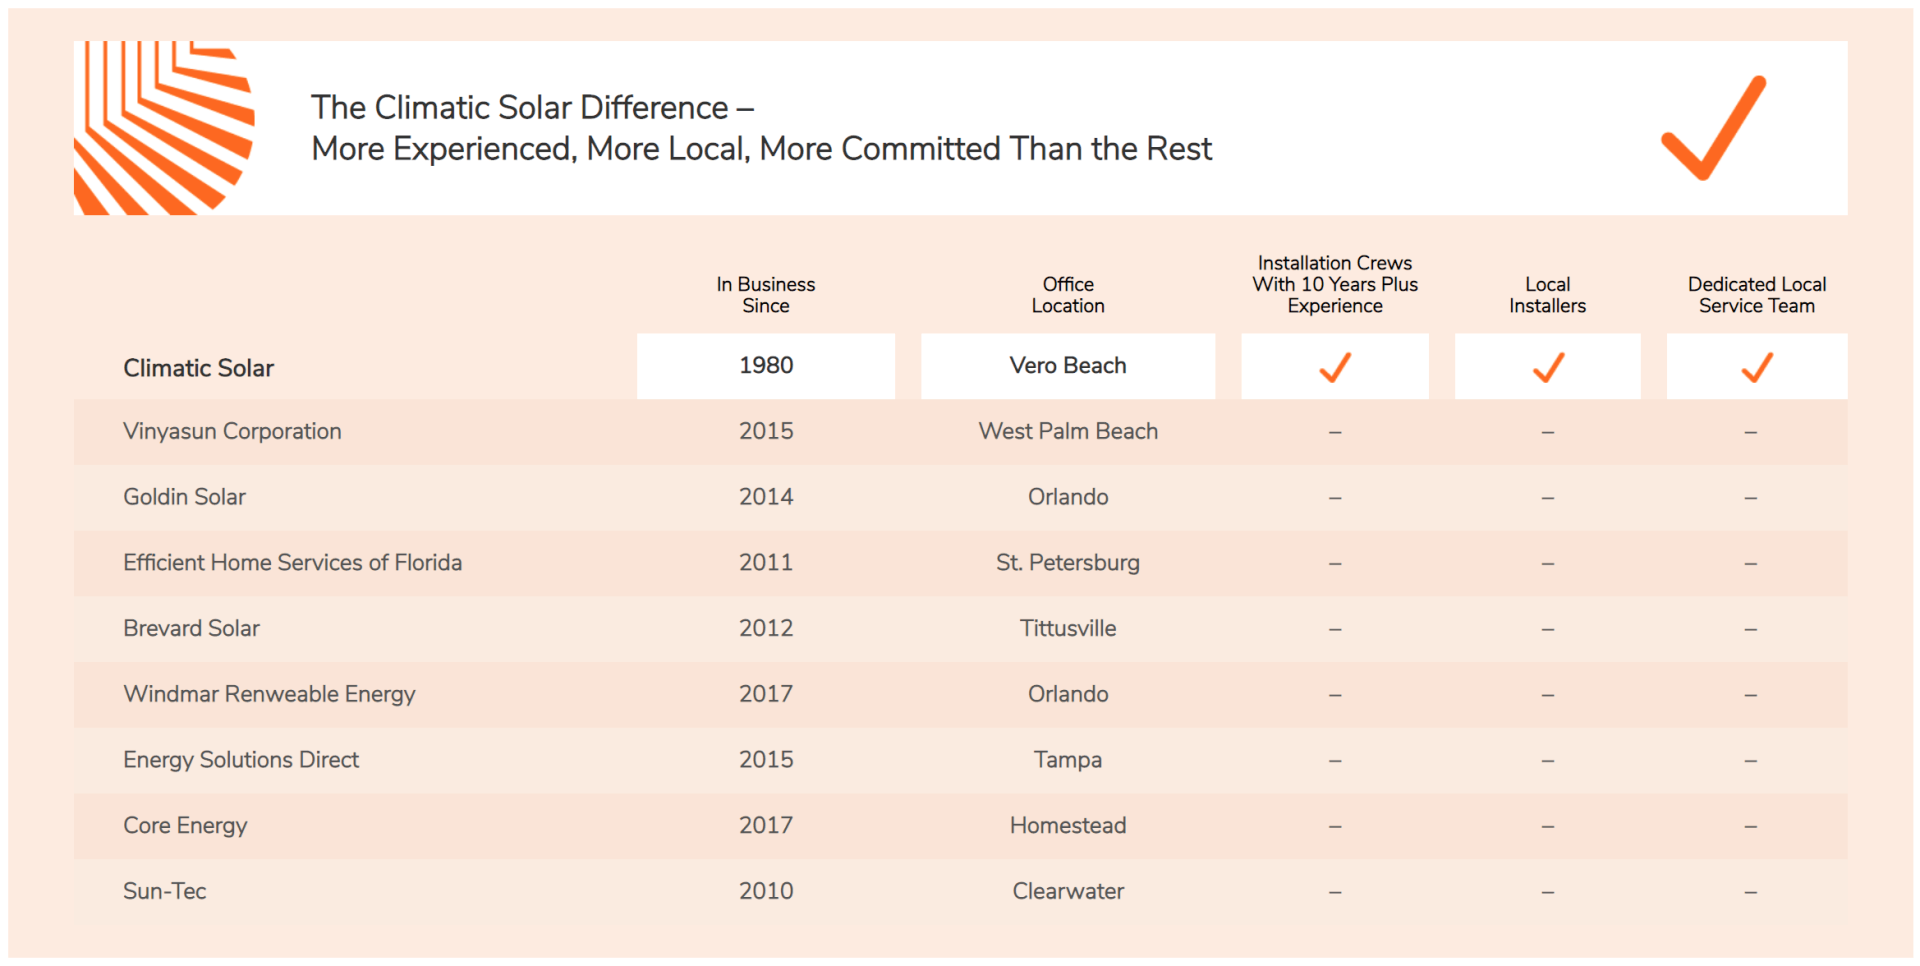Click the Dedicated Local Service Team checkmark
Viewport: 1920px width, 966px height.
coord(1757,367)
